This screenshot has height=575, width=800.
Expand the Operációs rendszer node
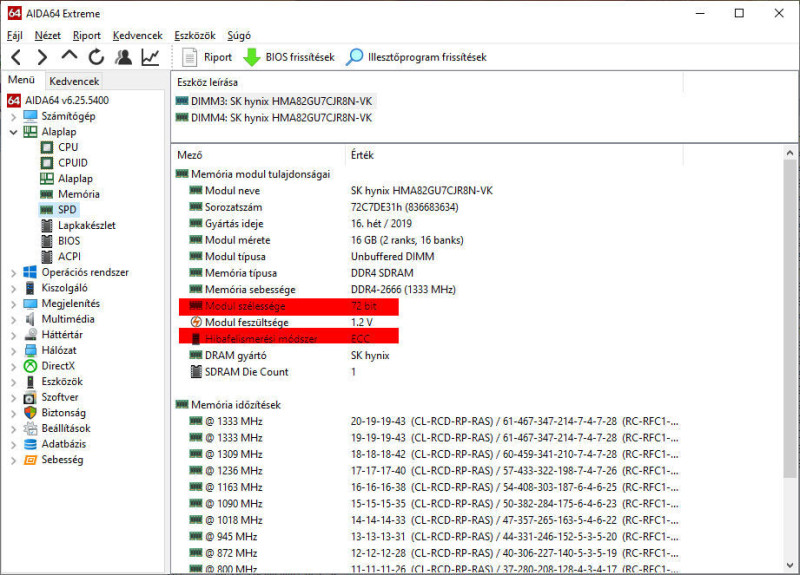14,273
